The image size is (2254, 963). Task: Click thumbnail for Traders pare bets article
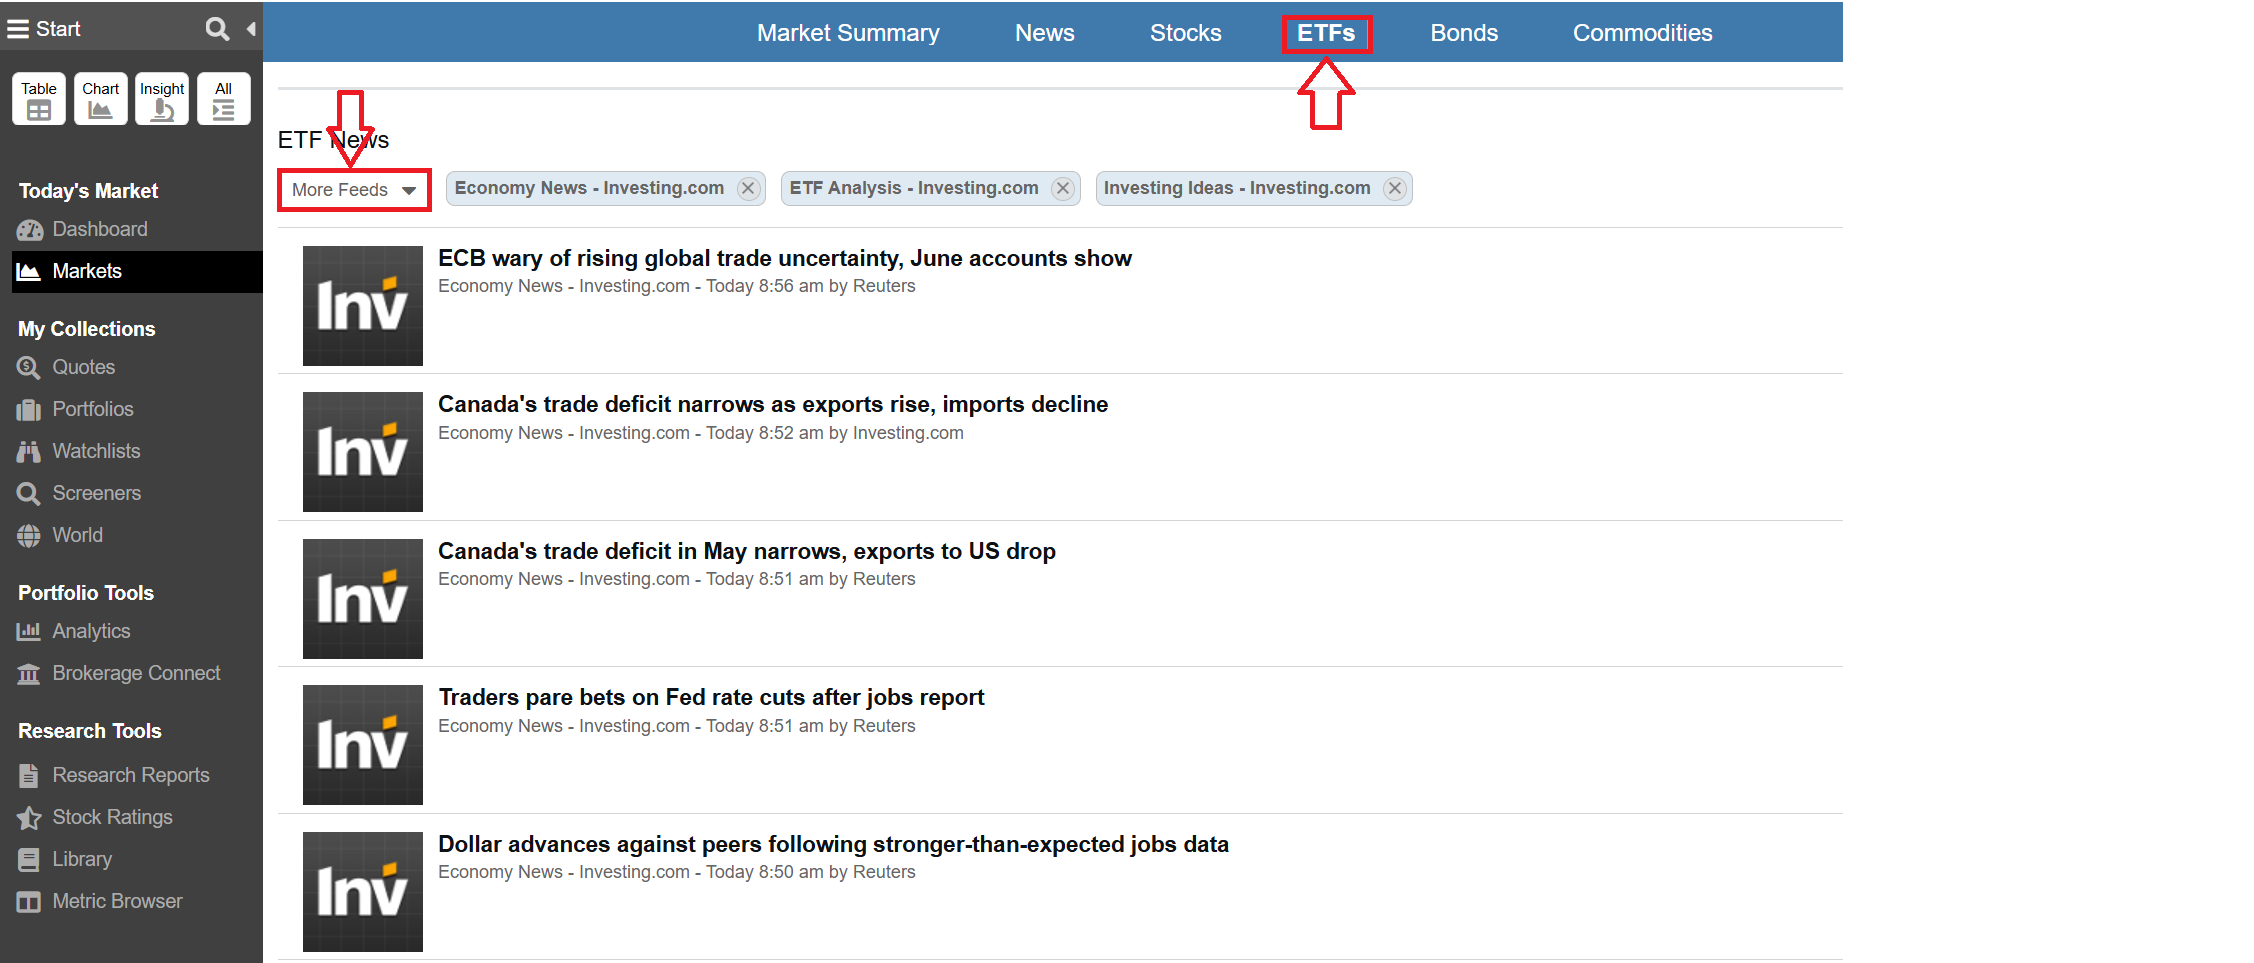[x=363, y=745]
